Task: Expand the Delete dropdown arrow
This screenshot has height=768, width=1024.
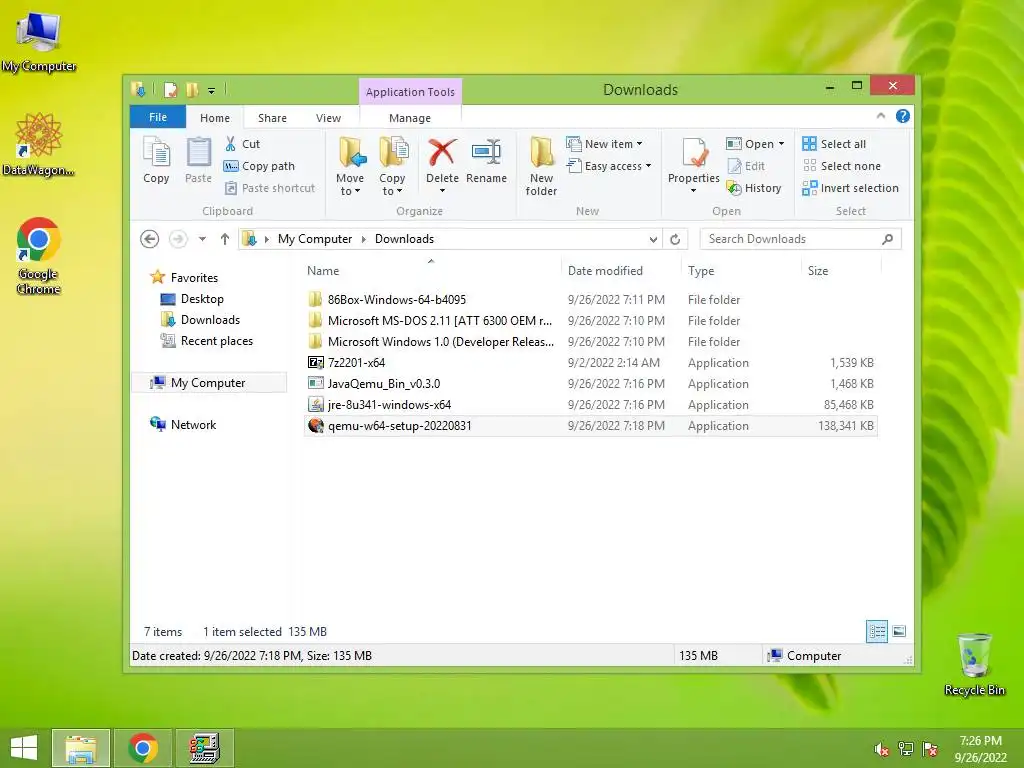Action: click(442, 191)
